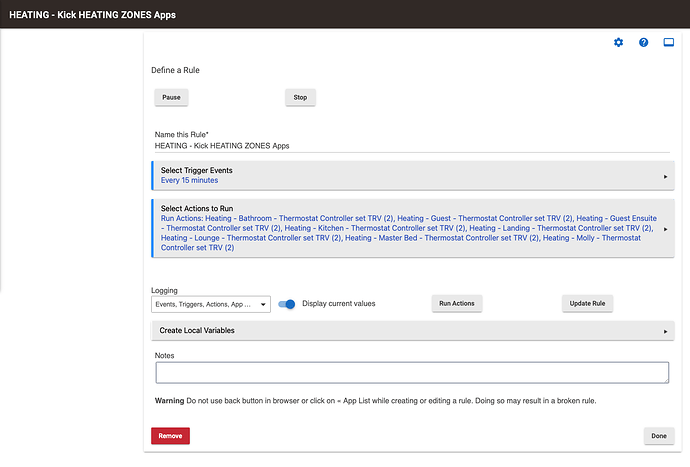Viewport: 690px width, 467px height.
Task: Open the Every 15 minutes trigger link
Action: 189,180
